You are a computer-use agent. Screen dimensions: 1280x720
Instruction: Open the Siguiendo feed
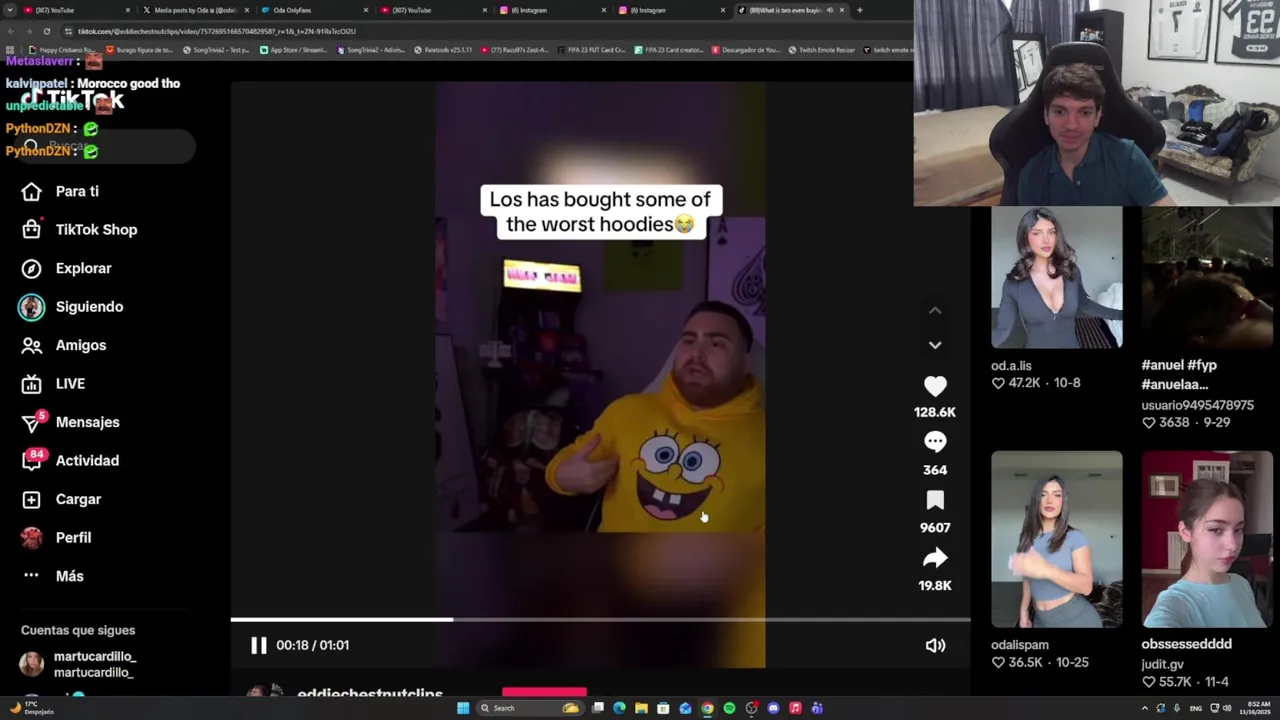click(x=72, y=307)
